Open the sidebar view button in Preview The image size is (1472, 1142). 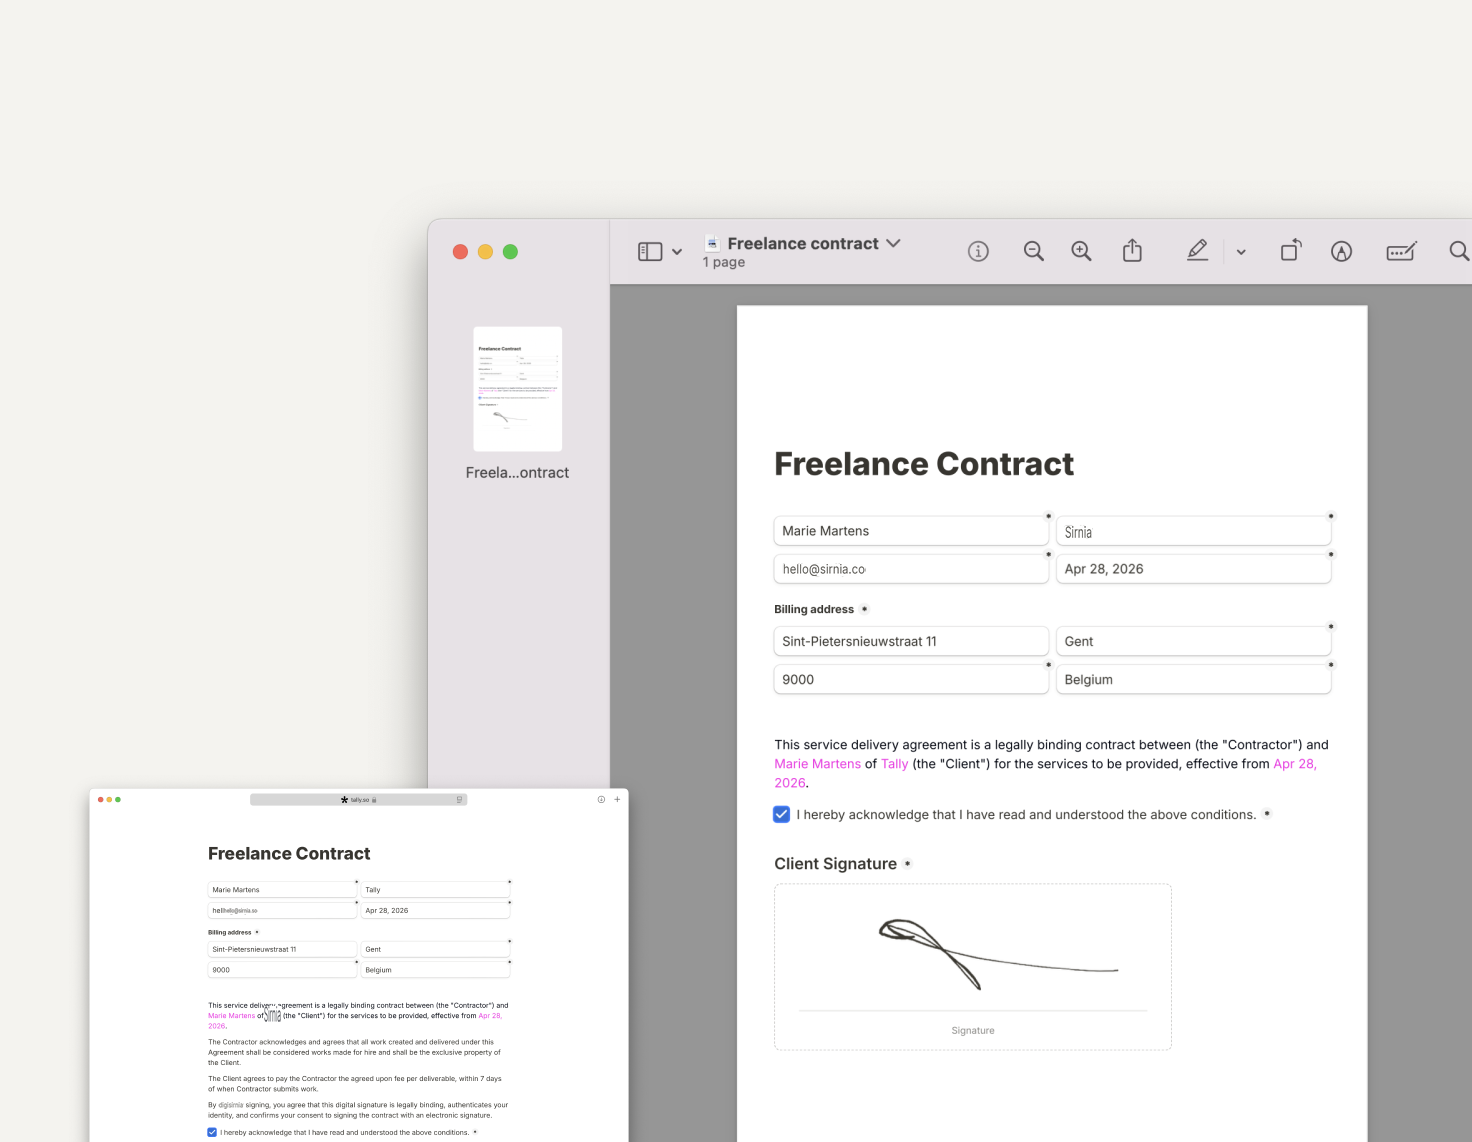(x=650, y=252)
